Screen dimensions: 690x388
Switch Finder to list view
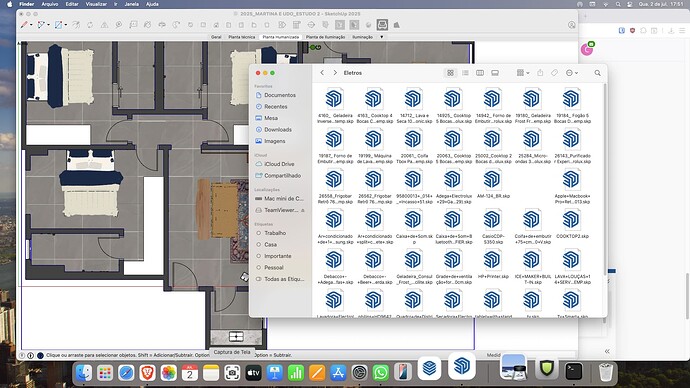click(465, 73)
